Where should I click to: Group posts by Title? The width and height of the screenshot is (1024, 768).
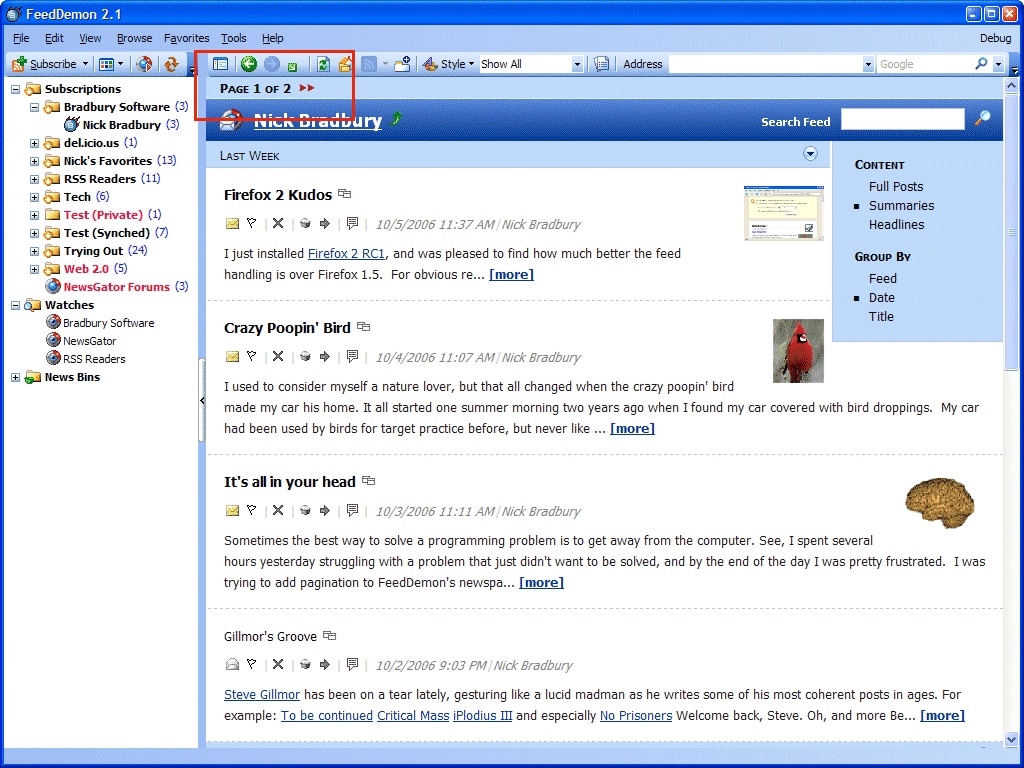881,317
